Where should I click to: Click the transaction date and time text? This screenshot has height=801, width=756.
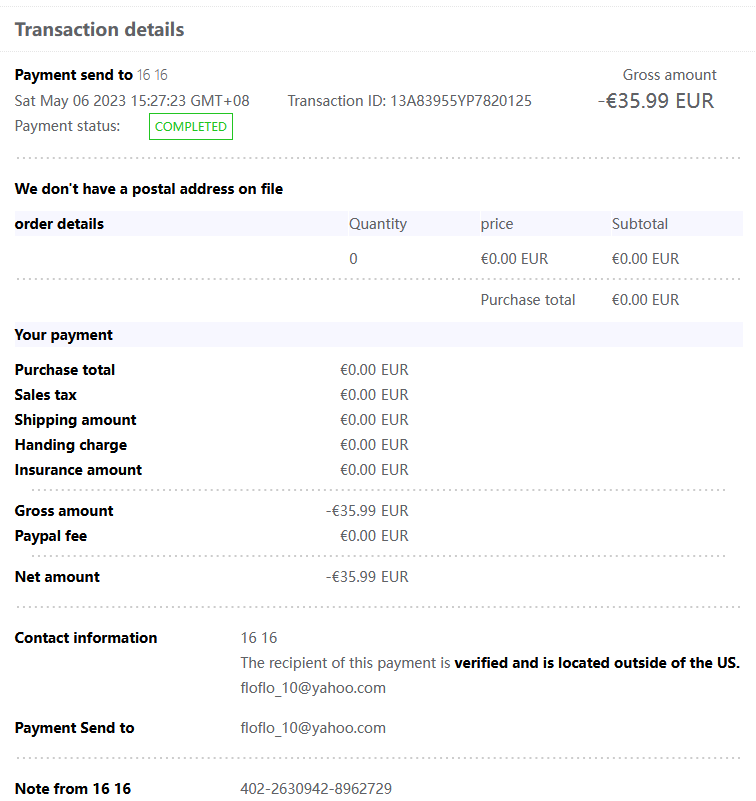point(132,101)
